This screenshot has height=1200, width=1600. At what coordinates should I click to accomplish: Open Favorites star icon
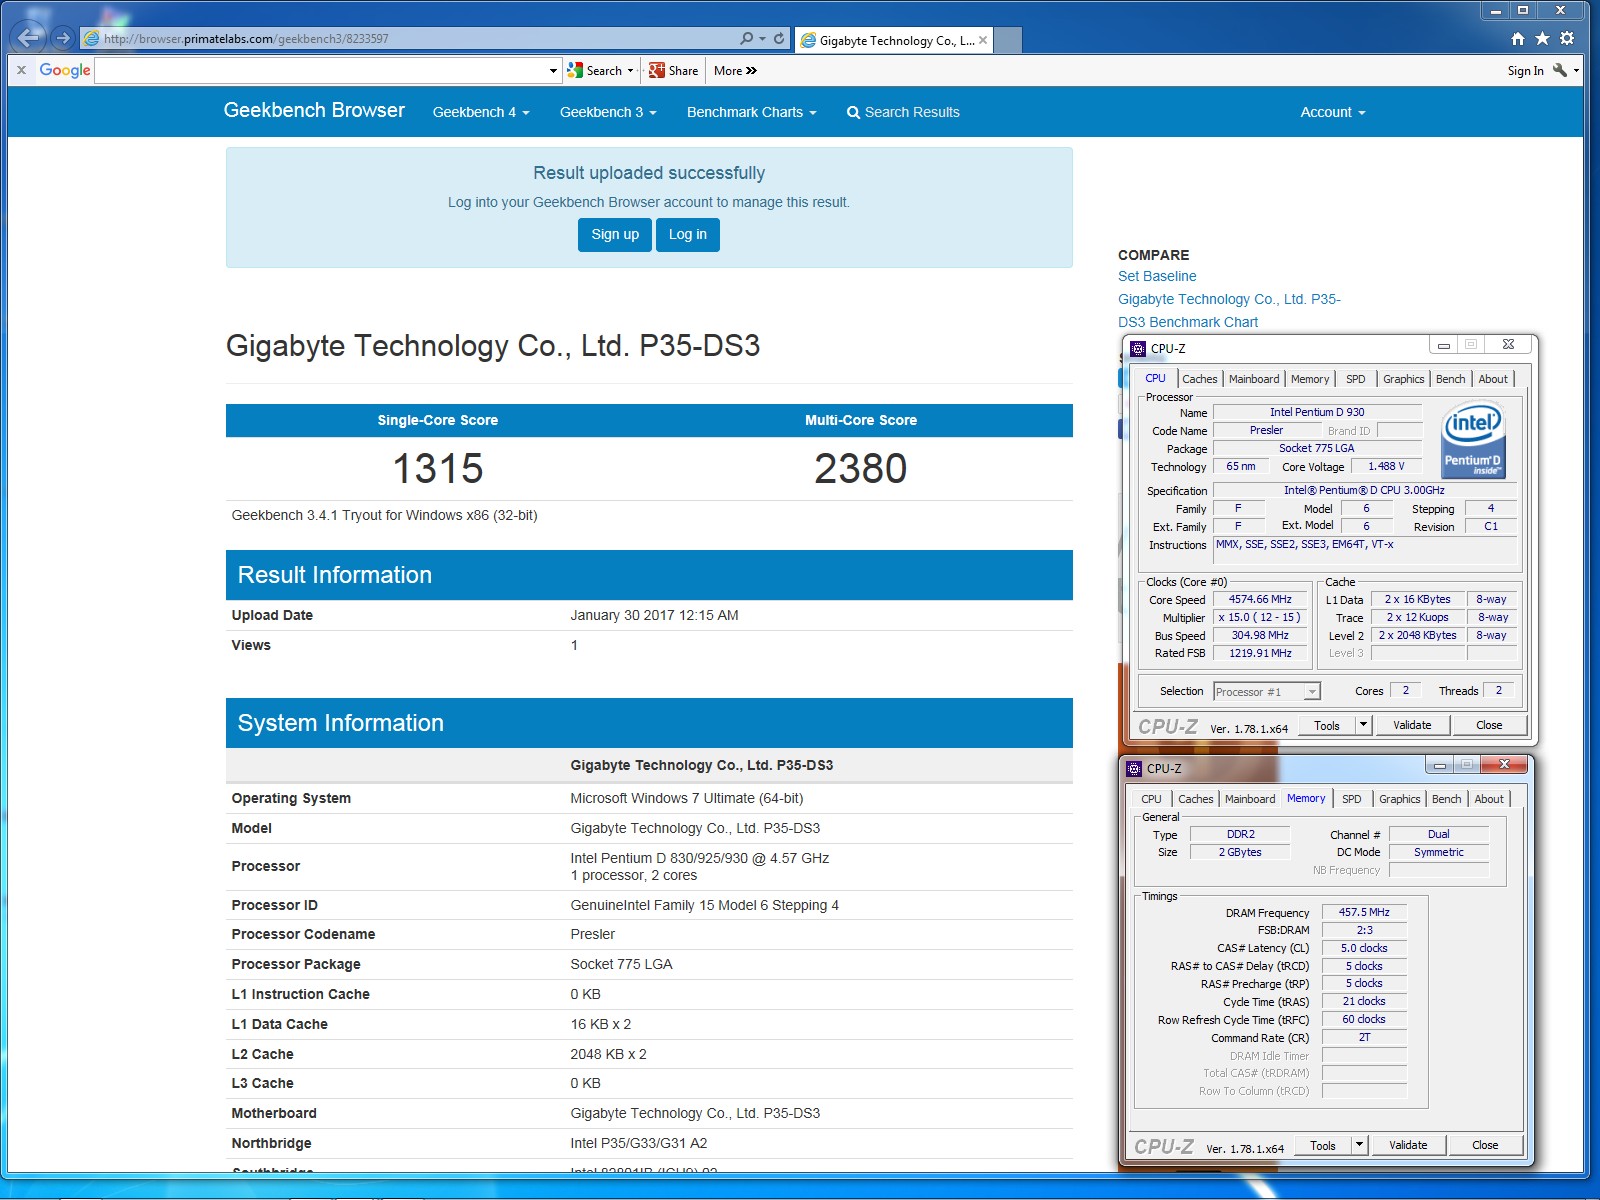(x=1542, y=38)
